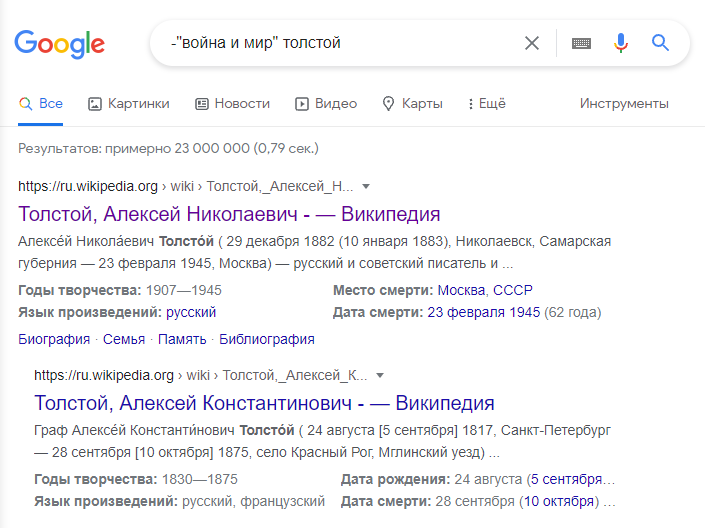Open the Видео results tab
This screenshot has width=705, height=528.
point(326,103)
